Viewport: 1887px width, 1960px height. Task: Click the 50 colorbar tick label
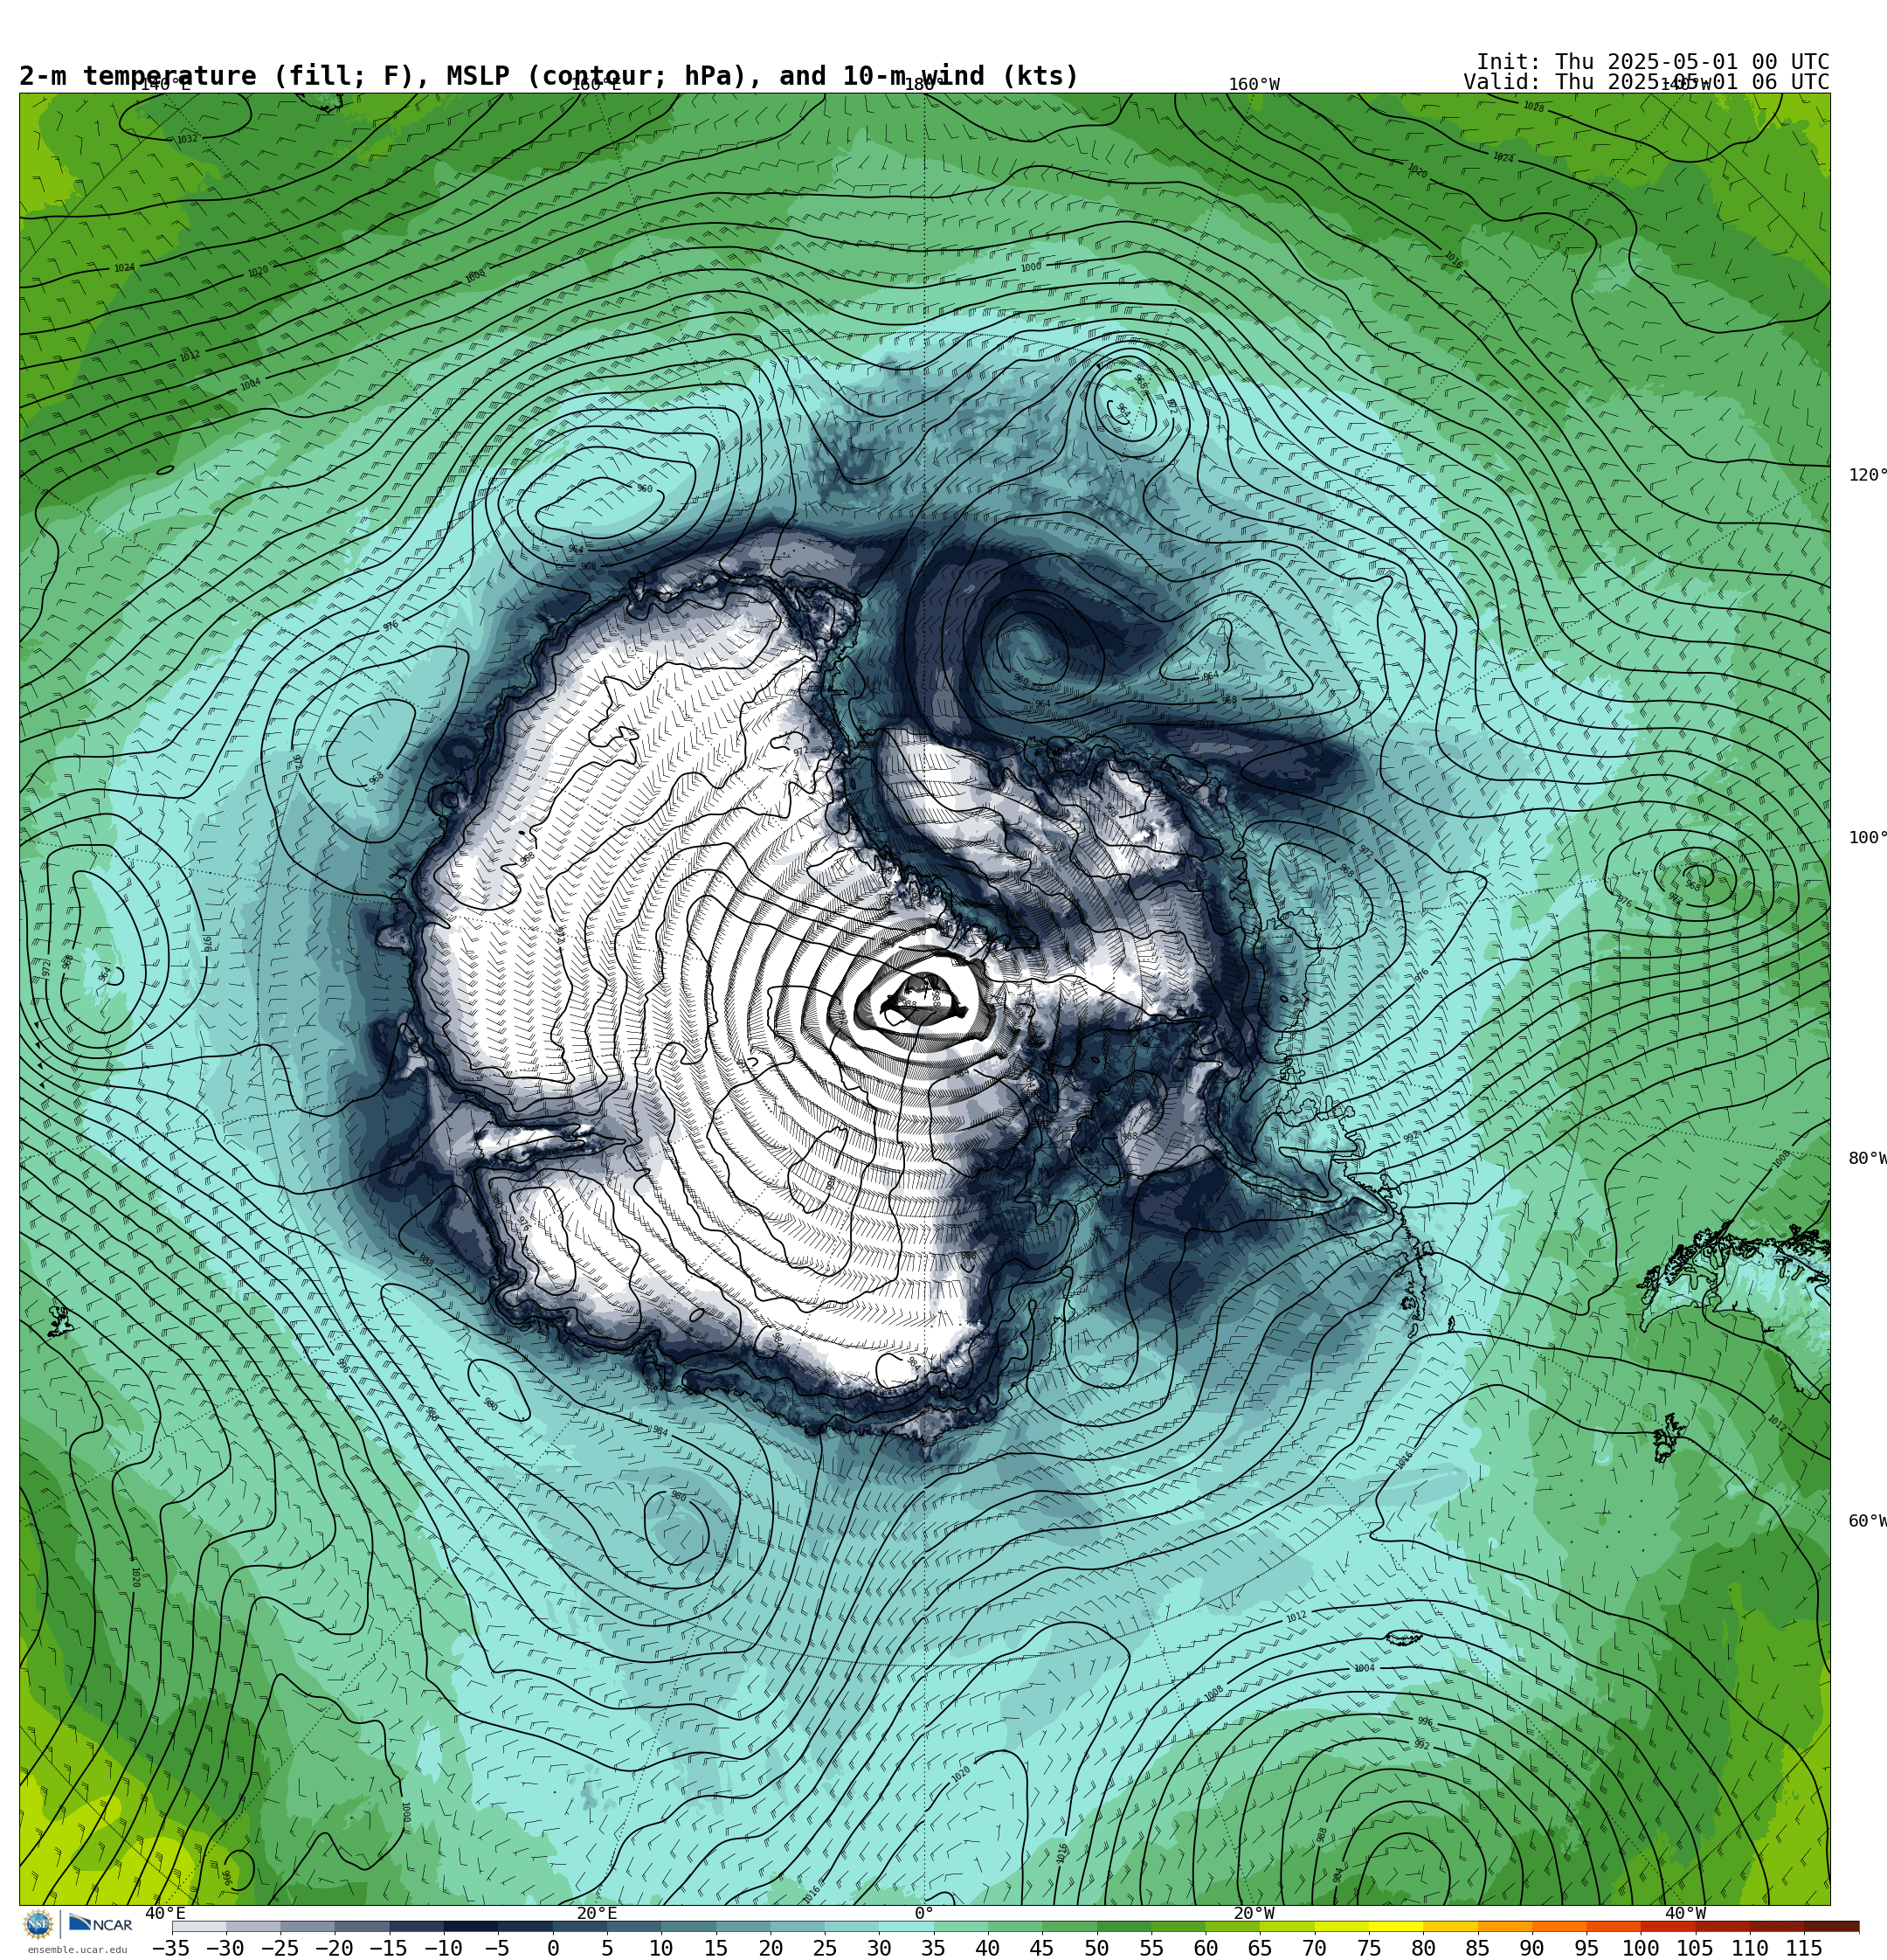1096,1948
